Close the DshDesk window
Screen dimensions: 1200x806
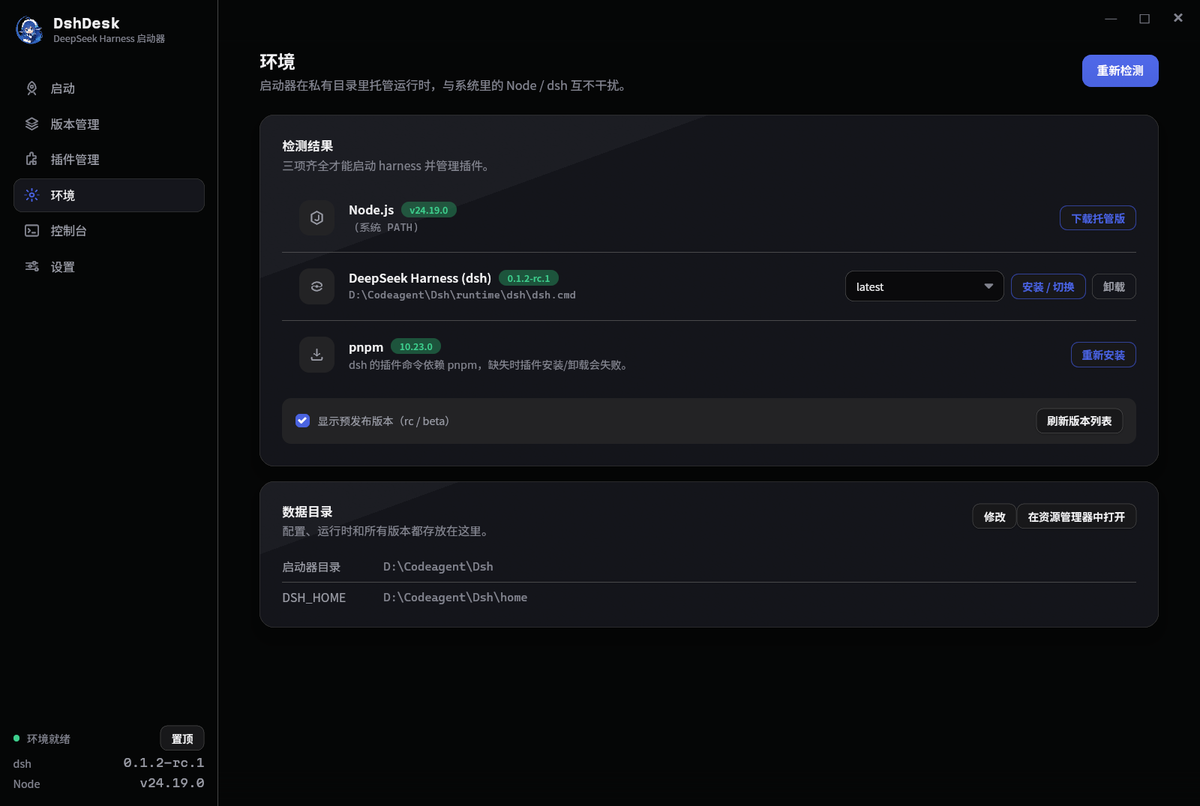point(1176,18)
